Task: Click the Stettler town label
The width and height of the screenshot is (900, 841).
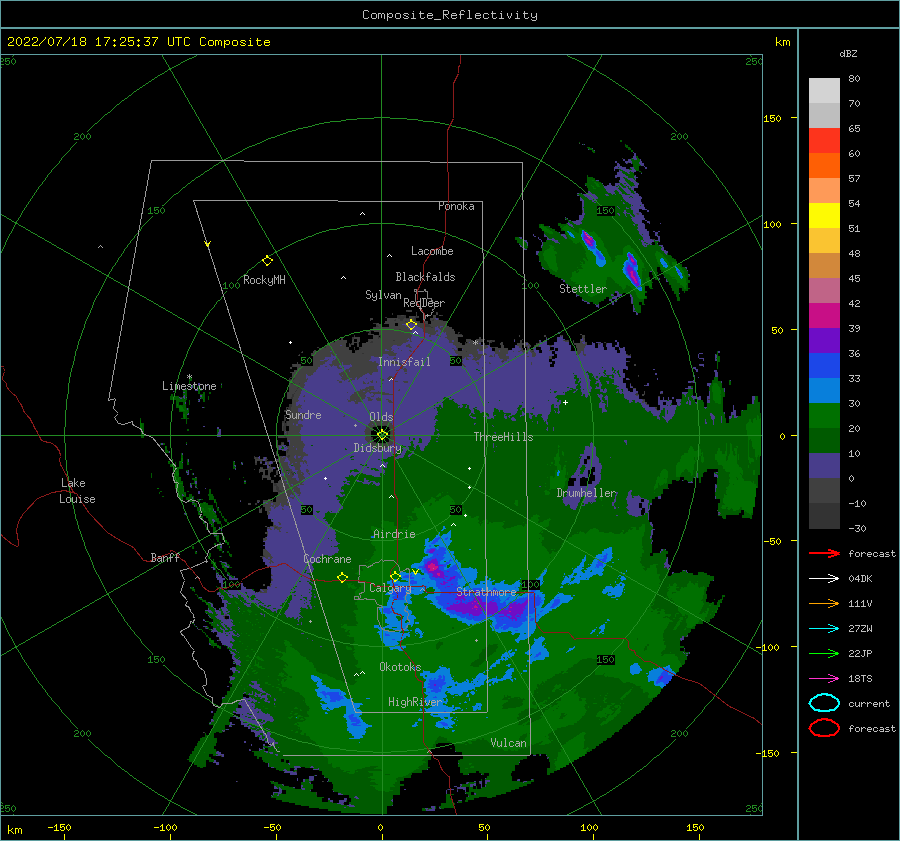Action: 583,289
